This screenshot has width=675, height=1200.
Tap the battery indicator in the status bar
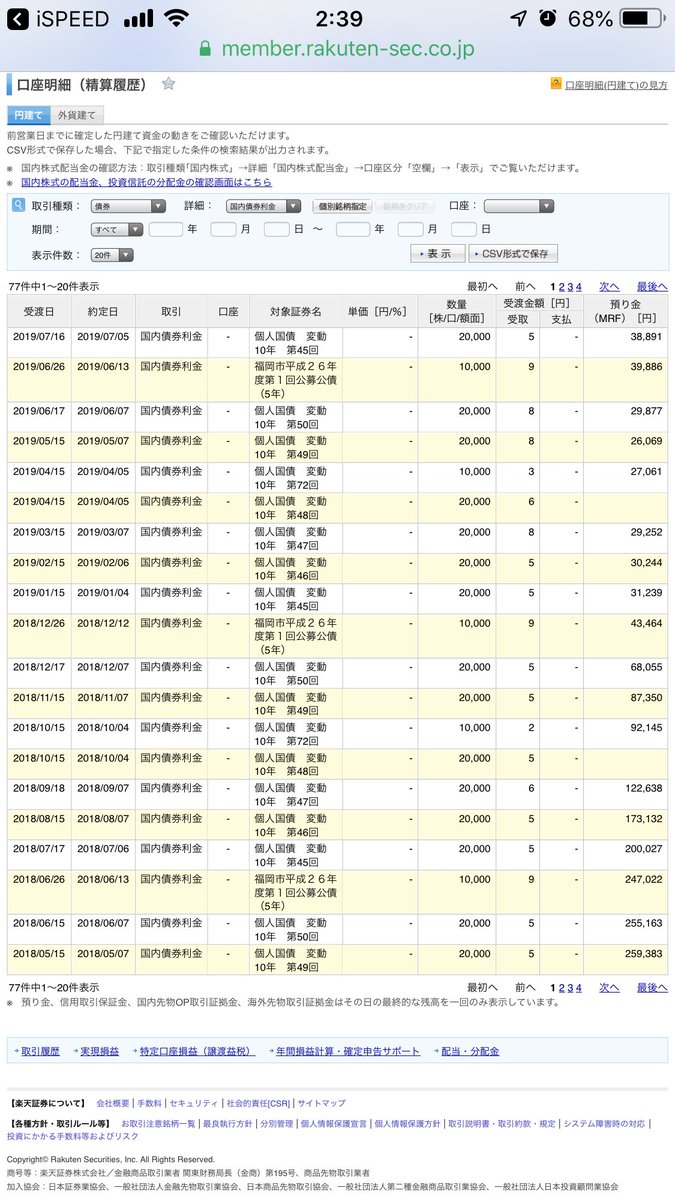point(641,19)
